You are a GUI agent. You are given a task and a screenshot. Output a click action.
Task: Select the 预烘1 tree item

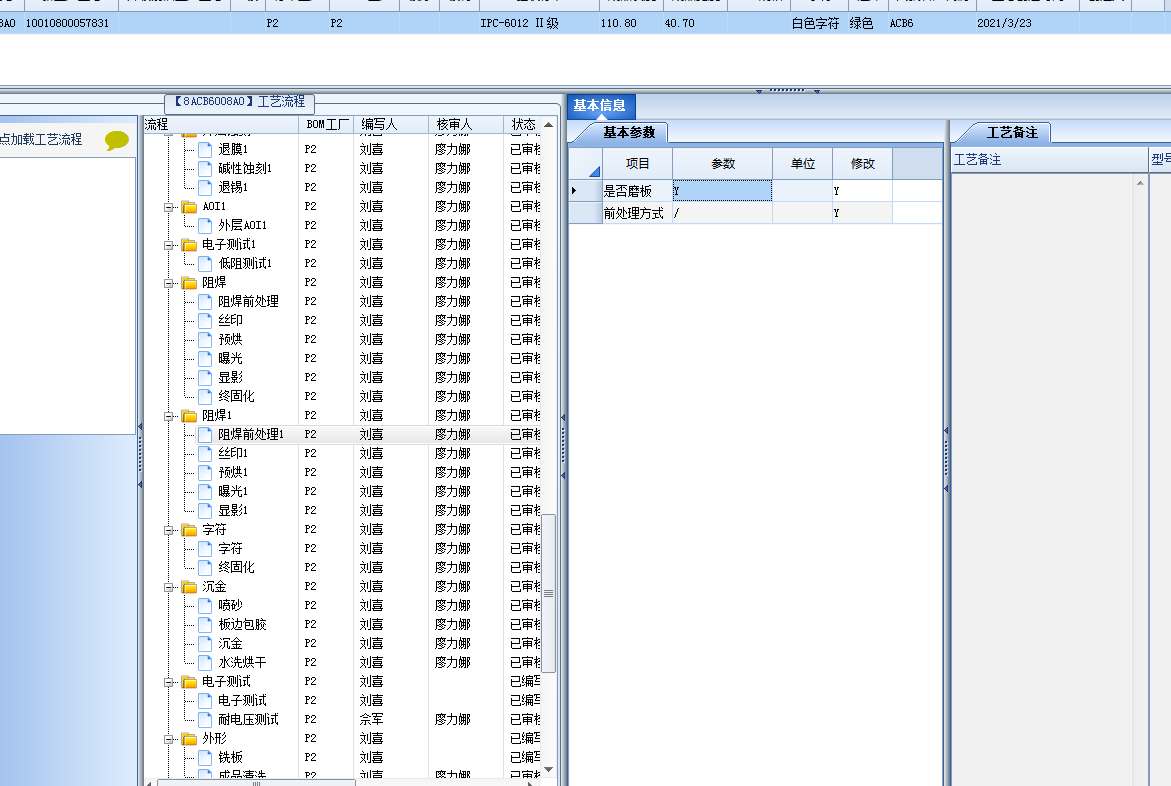pos(233,472)
